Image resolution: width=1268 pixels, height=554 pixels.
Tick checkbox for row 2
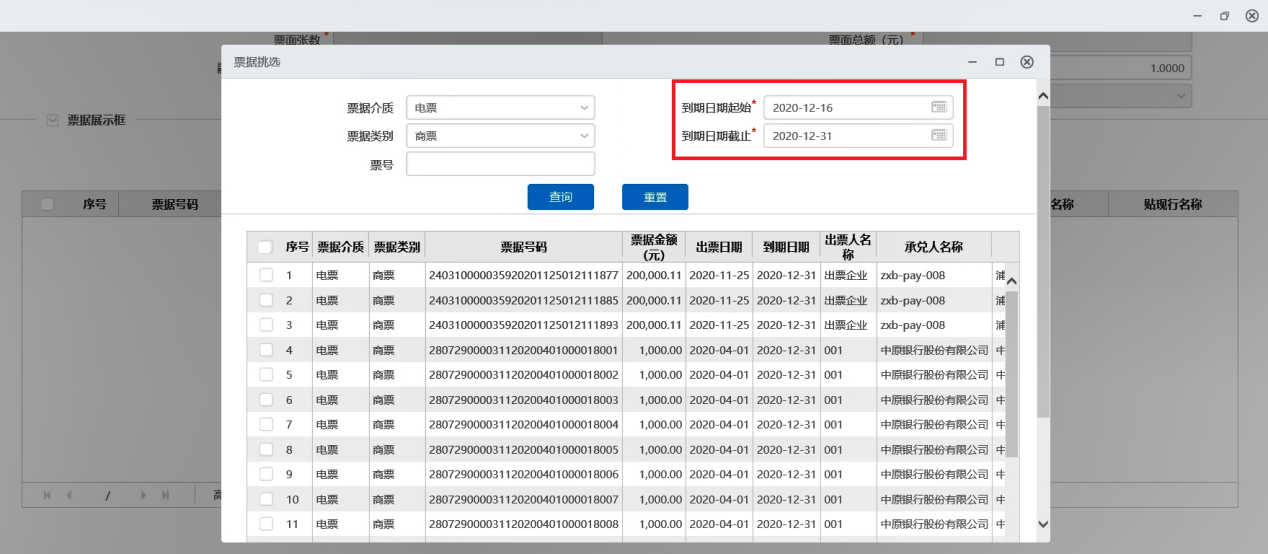pos(266,300)
